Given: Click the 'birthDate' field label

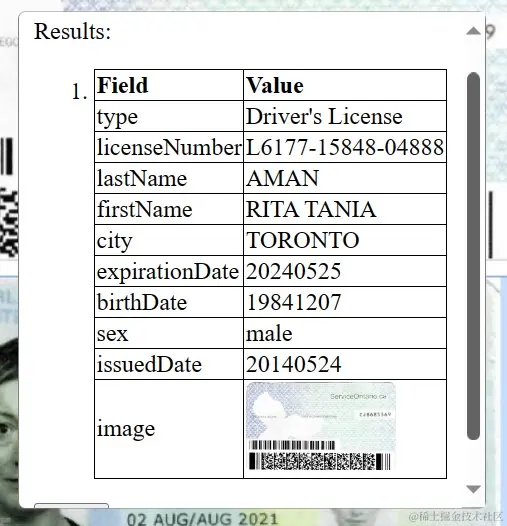Looking at the screenshot, I should [x=142, y=302].
